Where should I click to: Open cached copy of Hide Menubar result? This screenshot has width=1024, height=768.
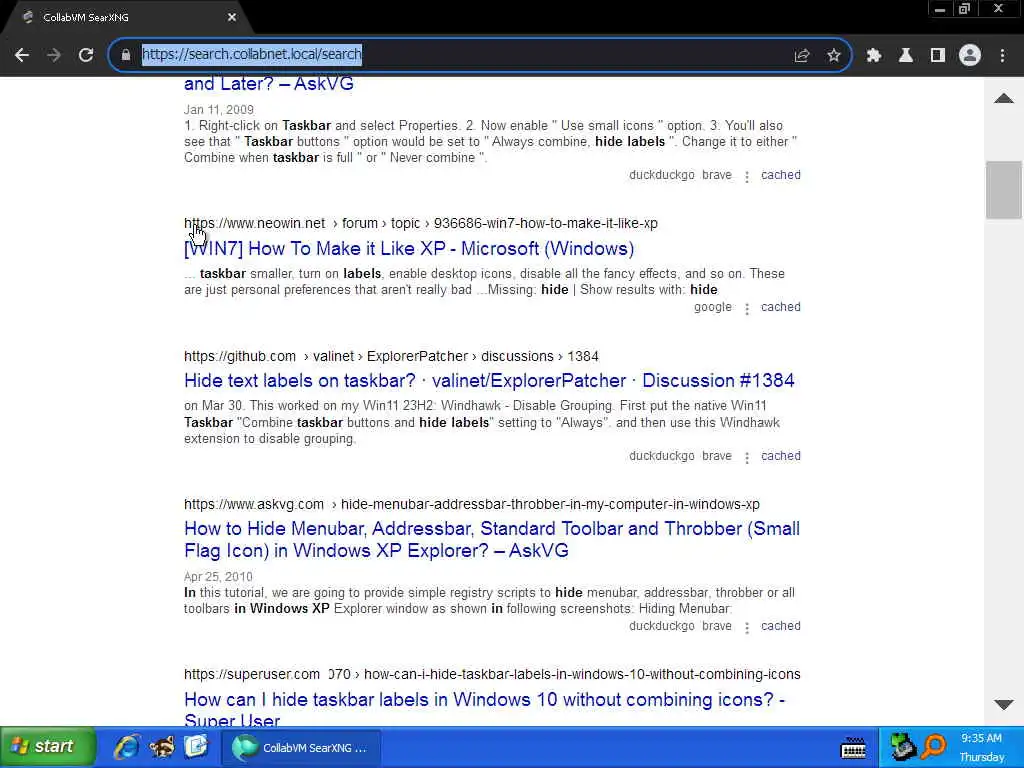coord(780,626)
